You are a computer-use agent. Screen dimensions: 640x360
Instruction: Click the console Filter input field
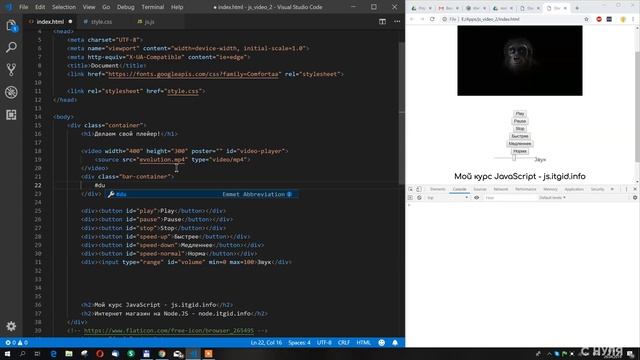[x=509, y=198]
